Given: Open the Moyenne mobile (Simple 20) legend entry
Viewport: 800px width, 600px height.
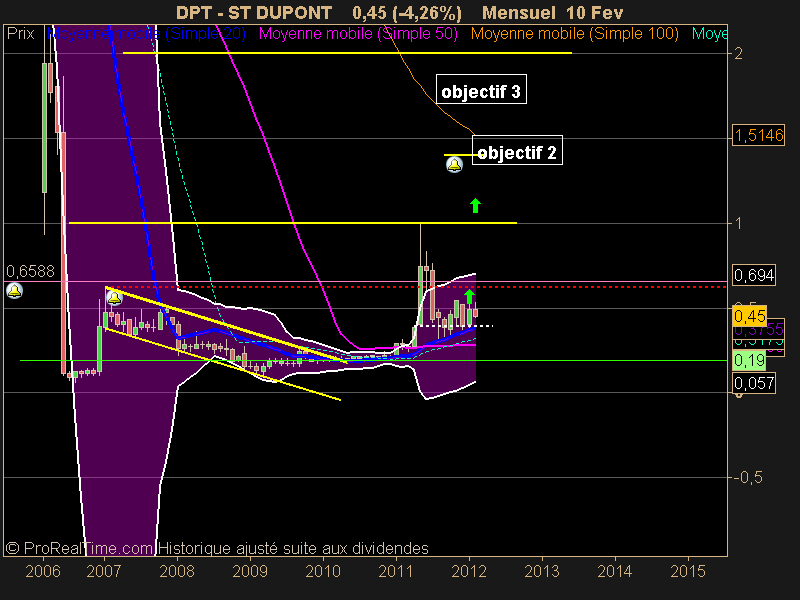Looking at the screenshot, I should point(146,34).
